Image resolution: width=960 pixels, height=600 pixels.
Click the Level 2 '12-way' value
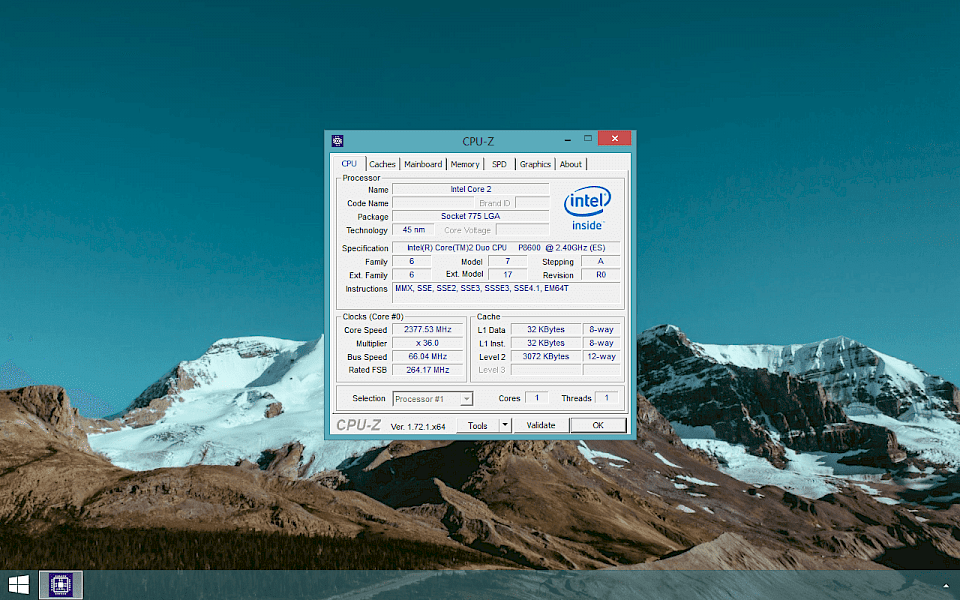pos(601,356)
